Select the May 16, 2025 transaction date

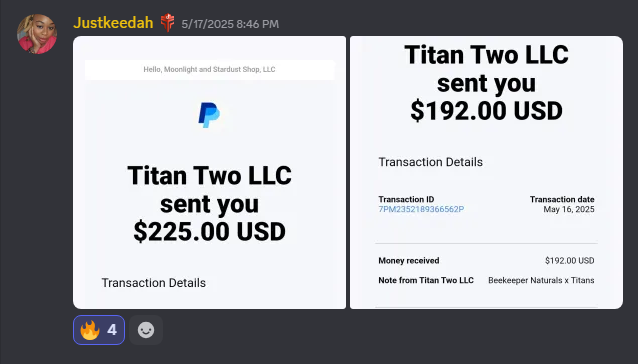tap(569, 209)
